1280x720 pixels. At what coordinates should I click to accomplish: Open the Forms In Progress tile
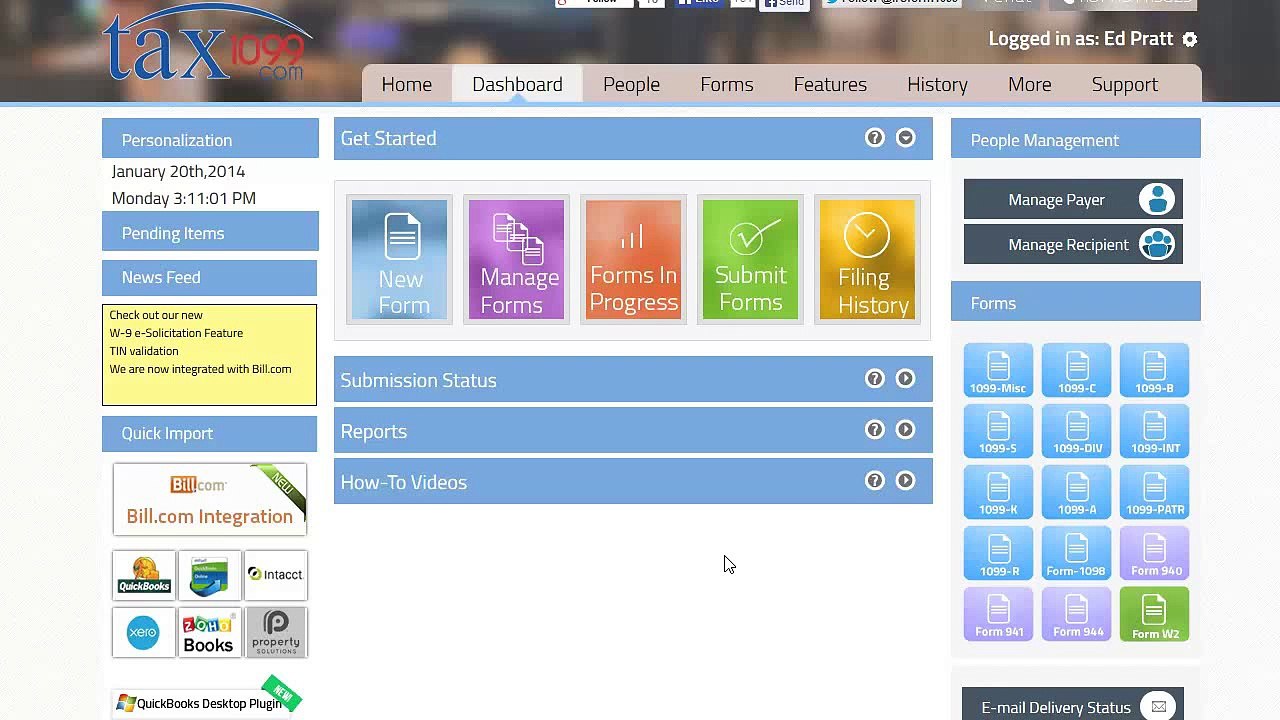click(633, 260)
